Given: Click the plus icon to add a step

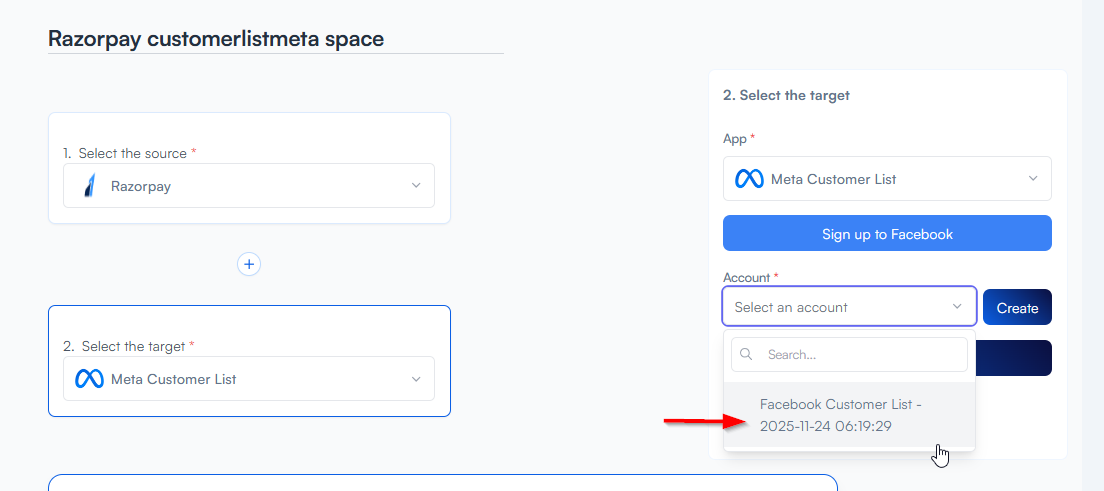Looking at the screenshot, I should [249, 264].
